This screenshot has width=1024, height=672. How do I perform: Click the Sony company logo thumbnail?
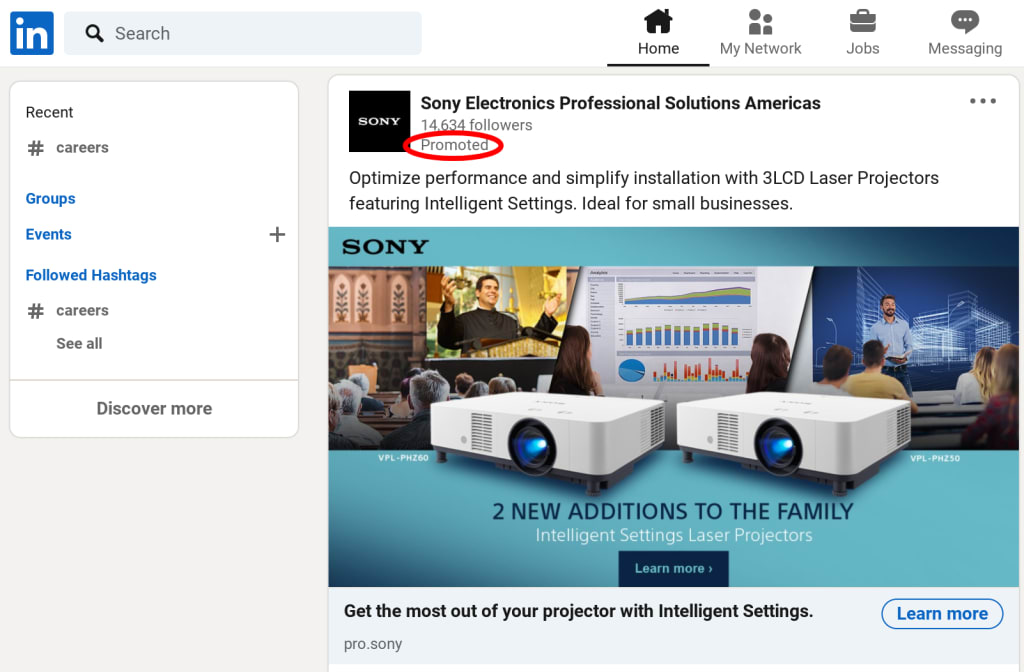379,121
